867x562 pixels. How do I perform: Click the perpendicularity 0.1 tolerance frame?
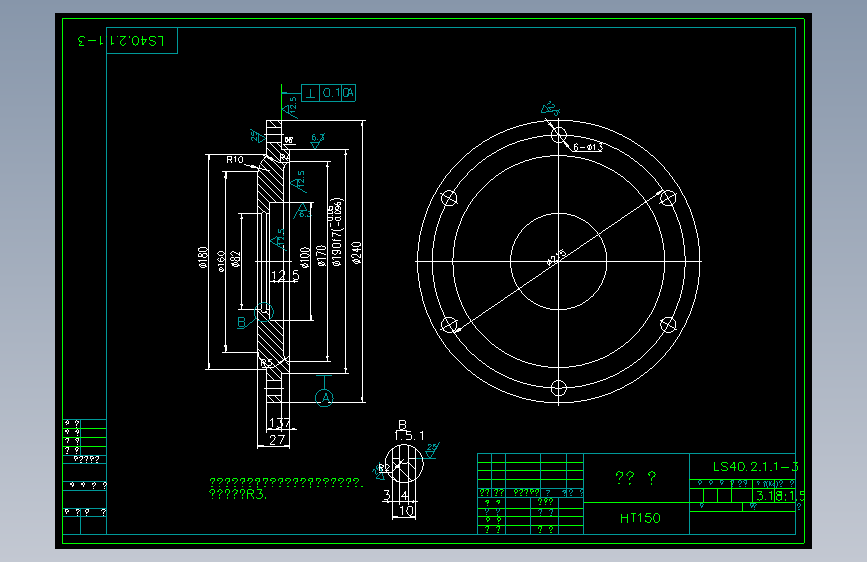tap(328, 93)
